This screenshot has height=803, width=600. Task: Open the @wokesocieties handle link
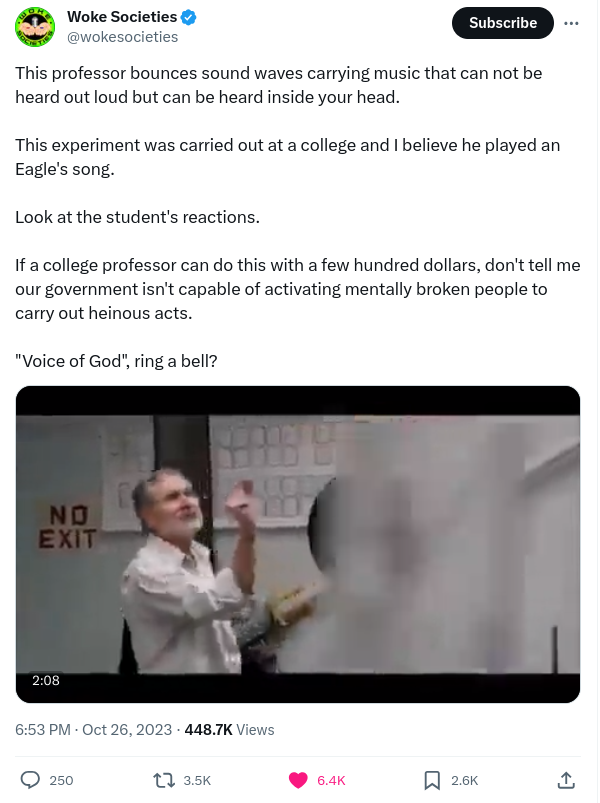click(122, 37)
